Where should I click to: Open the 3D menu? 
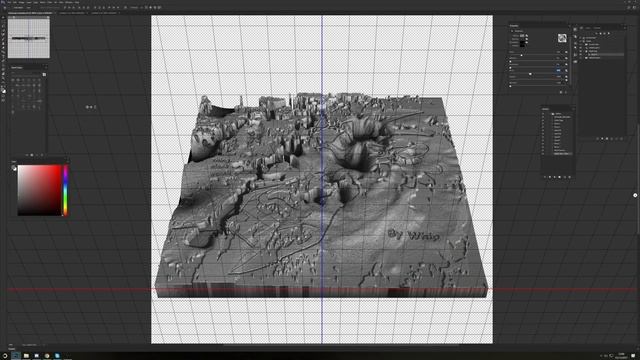pyautogui.click(x=55, y=2)
